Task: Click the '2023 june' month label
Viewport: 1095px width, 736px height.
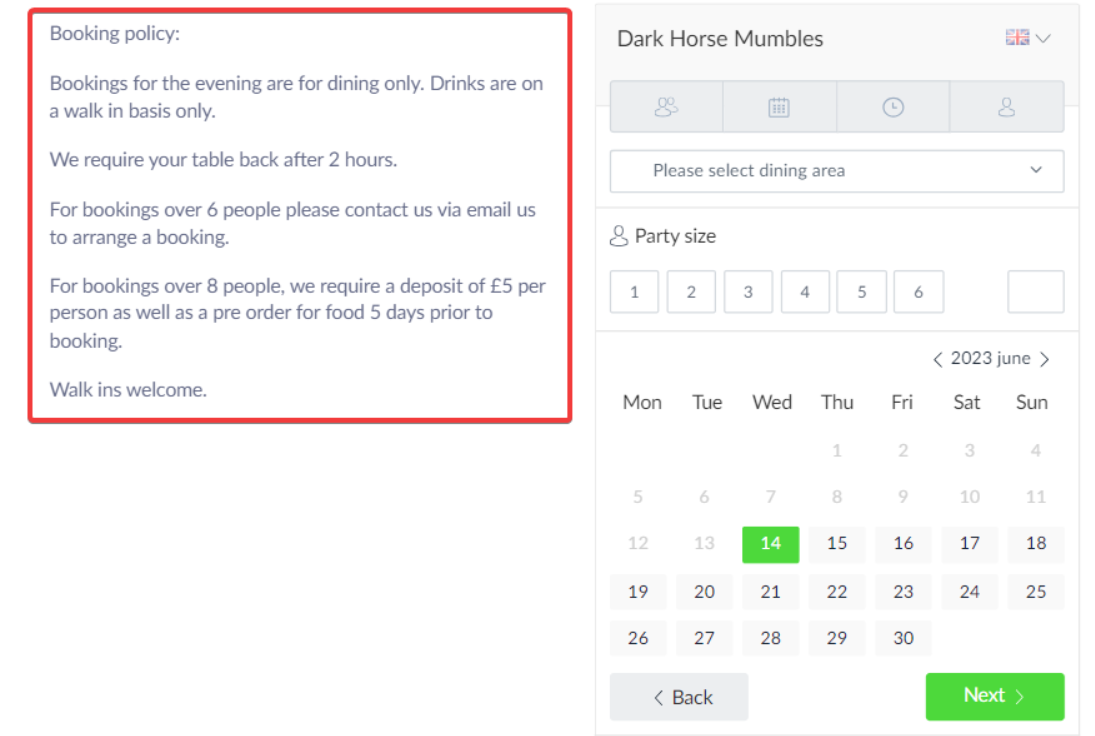Action: point(990,359)
